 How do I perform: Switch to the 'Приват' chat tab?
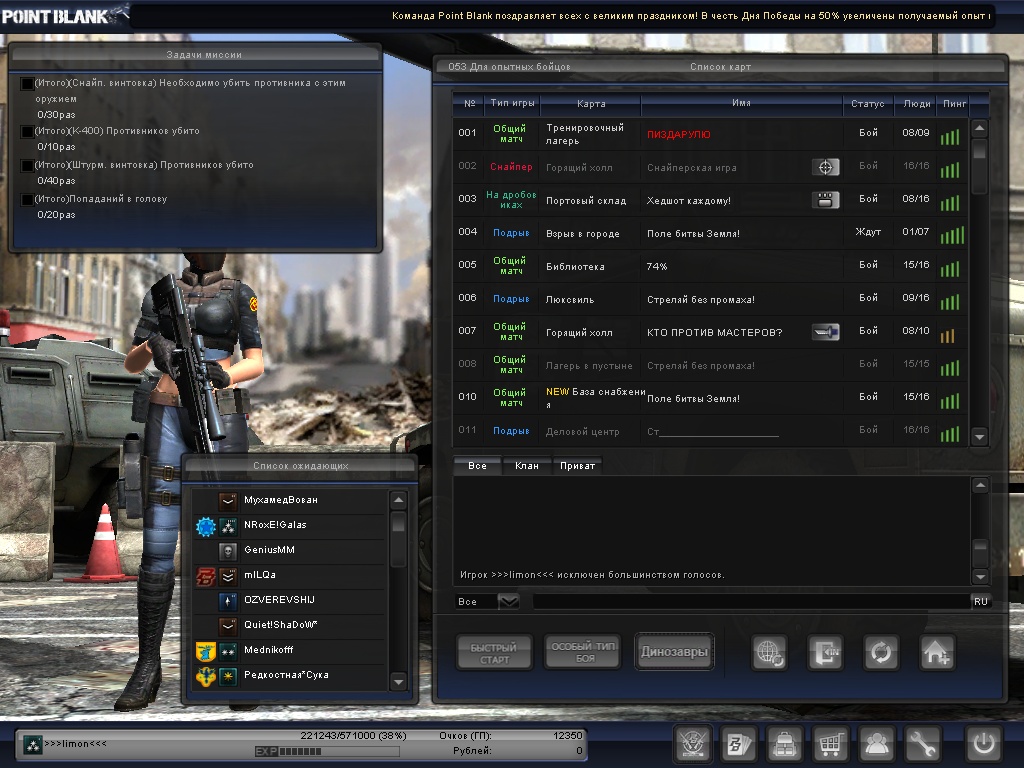coord(577,466)
